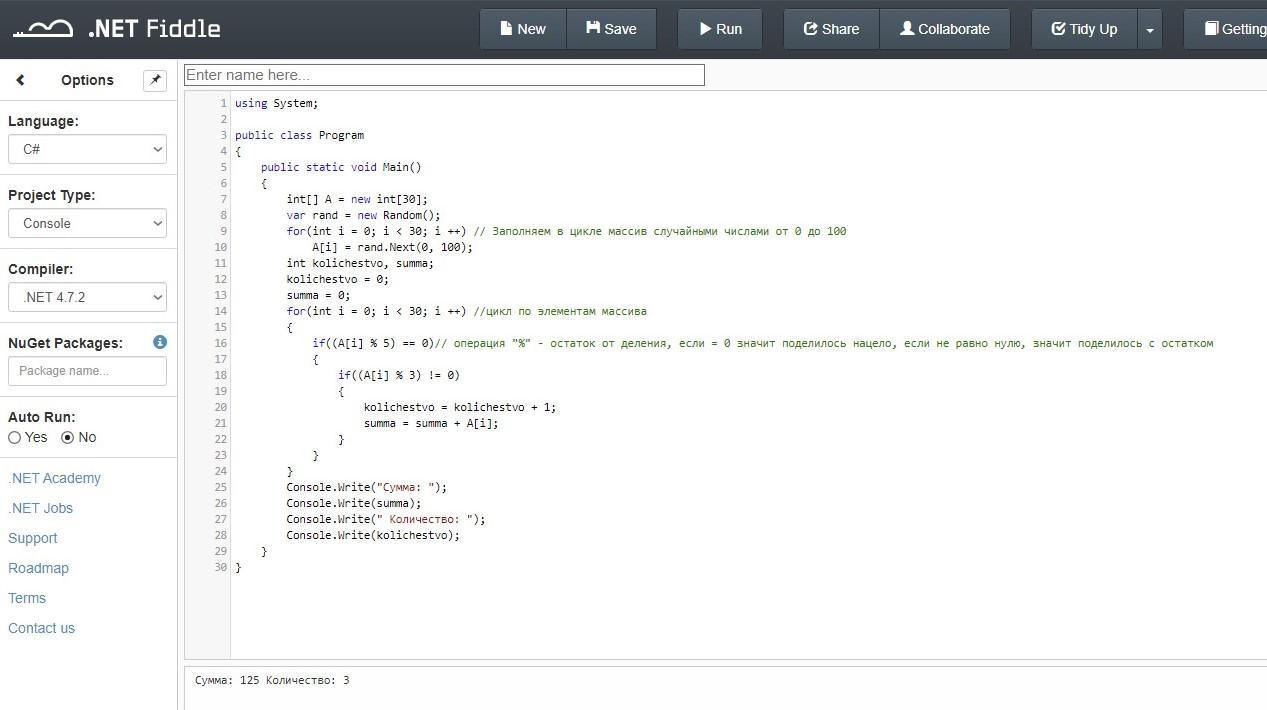The height and width of the screenshot is (710, 1267).
Task: Create a new fiddle with New
Action: pyautogui.click(x=522, y=29)
